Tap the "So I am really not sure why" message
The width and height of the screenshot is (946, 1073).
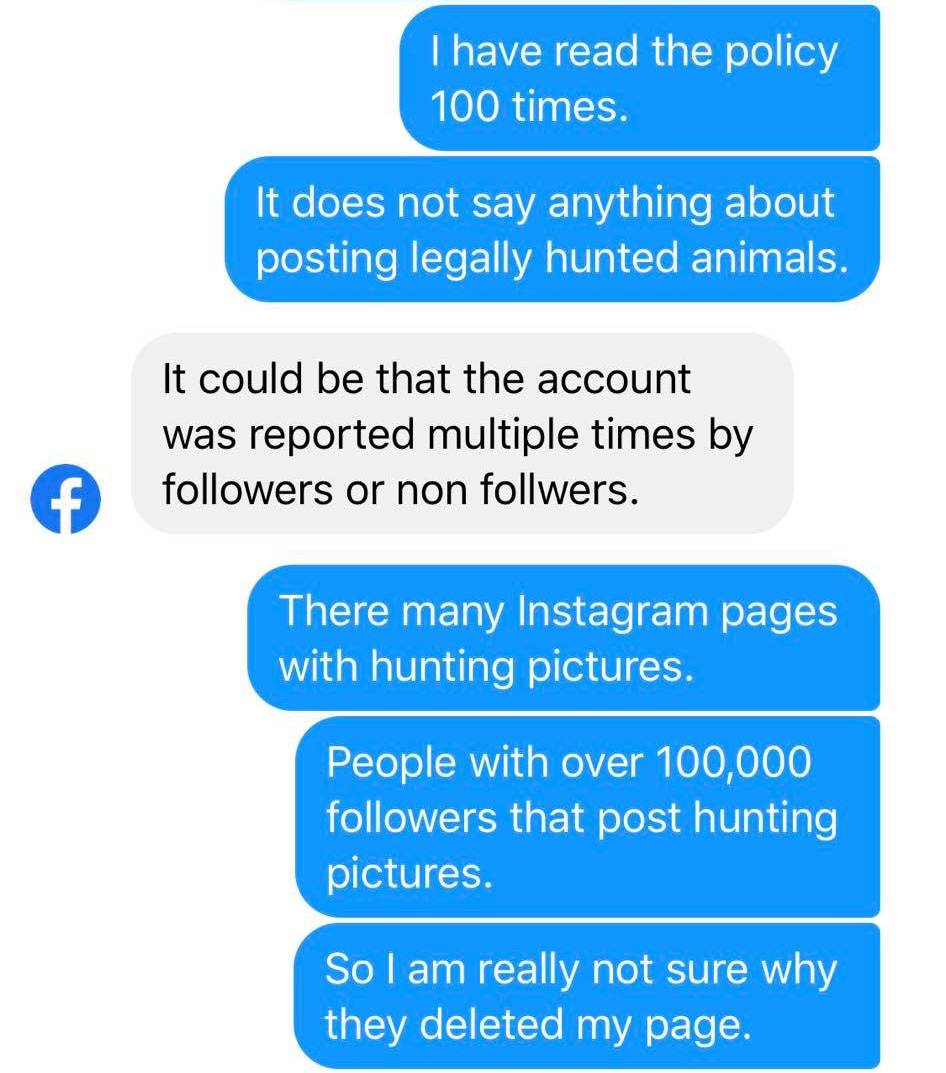(x=587, y=996)
